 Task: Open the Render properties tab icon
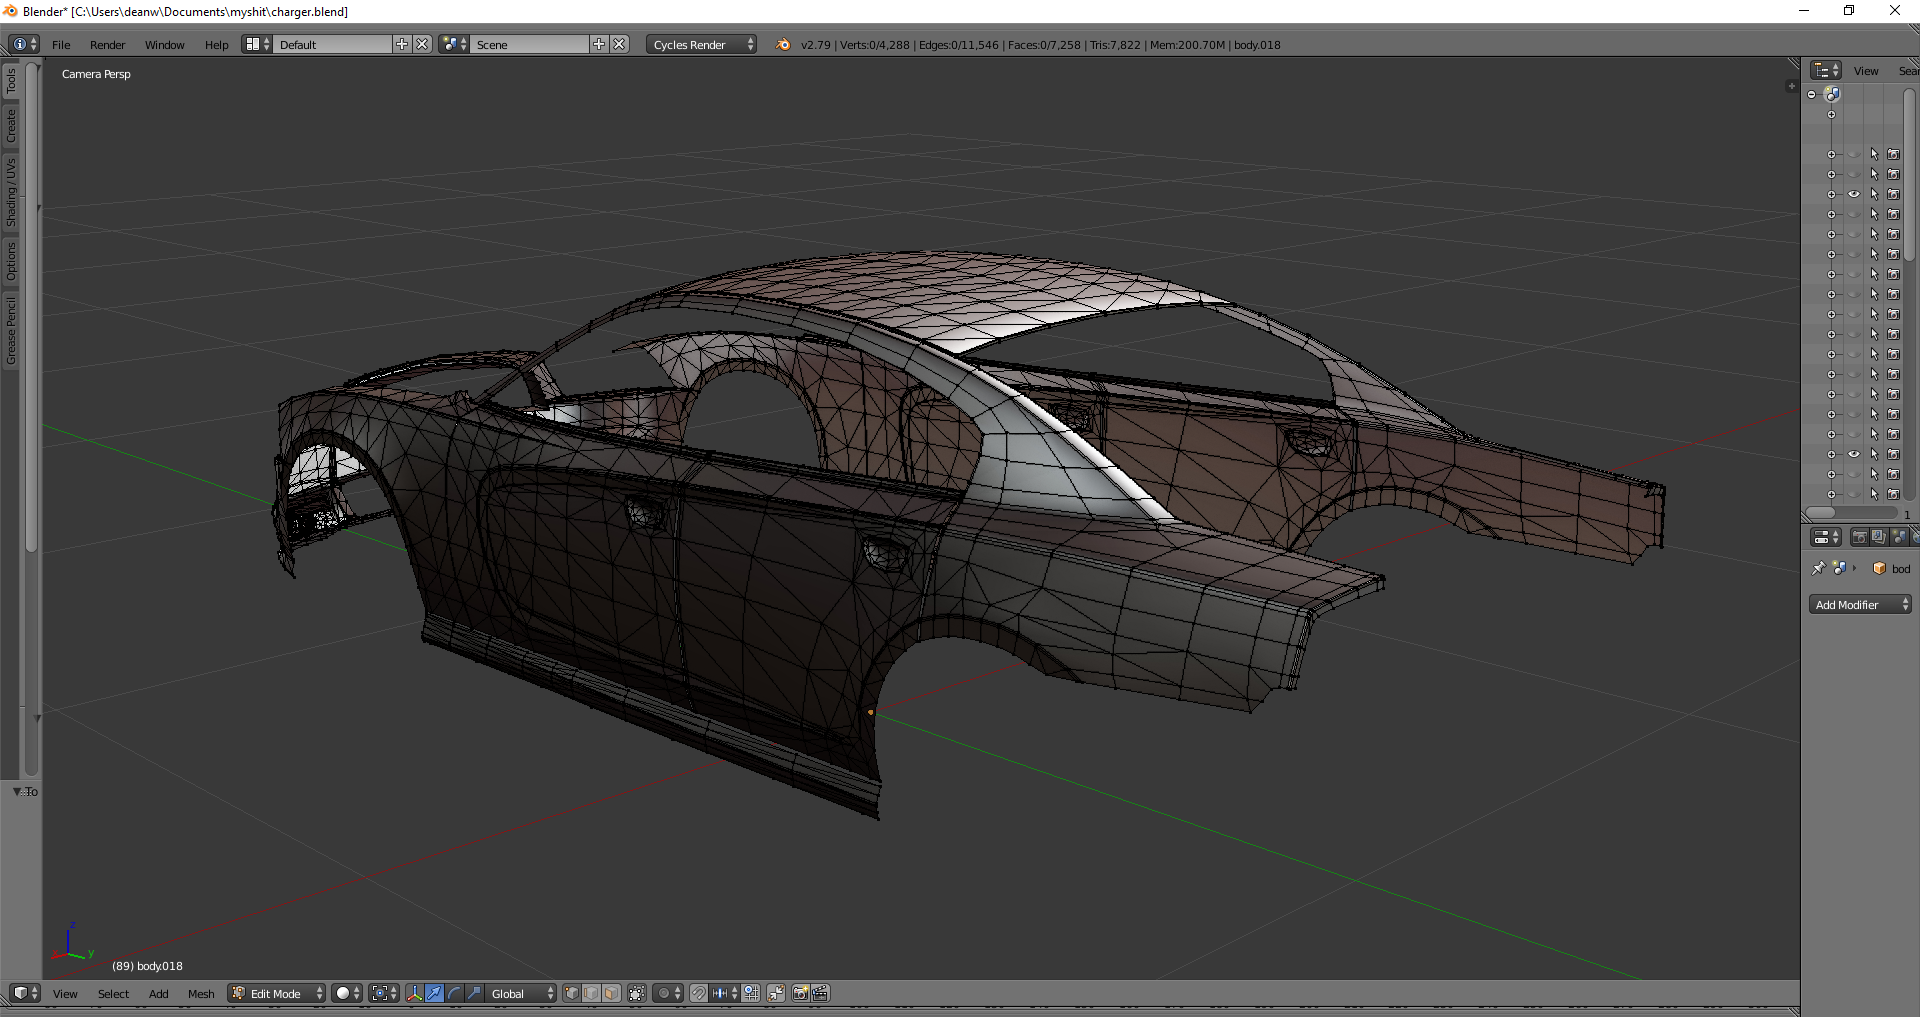(x=1859, y=537)
